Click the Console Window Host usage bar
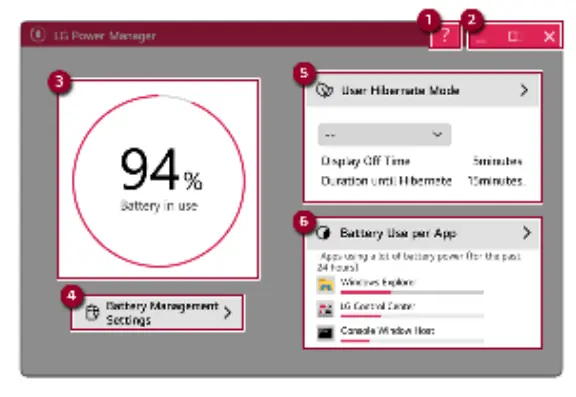 412,341
